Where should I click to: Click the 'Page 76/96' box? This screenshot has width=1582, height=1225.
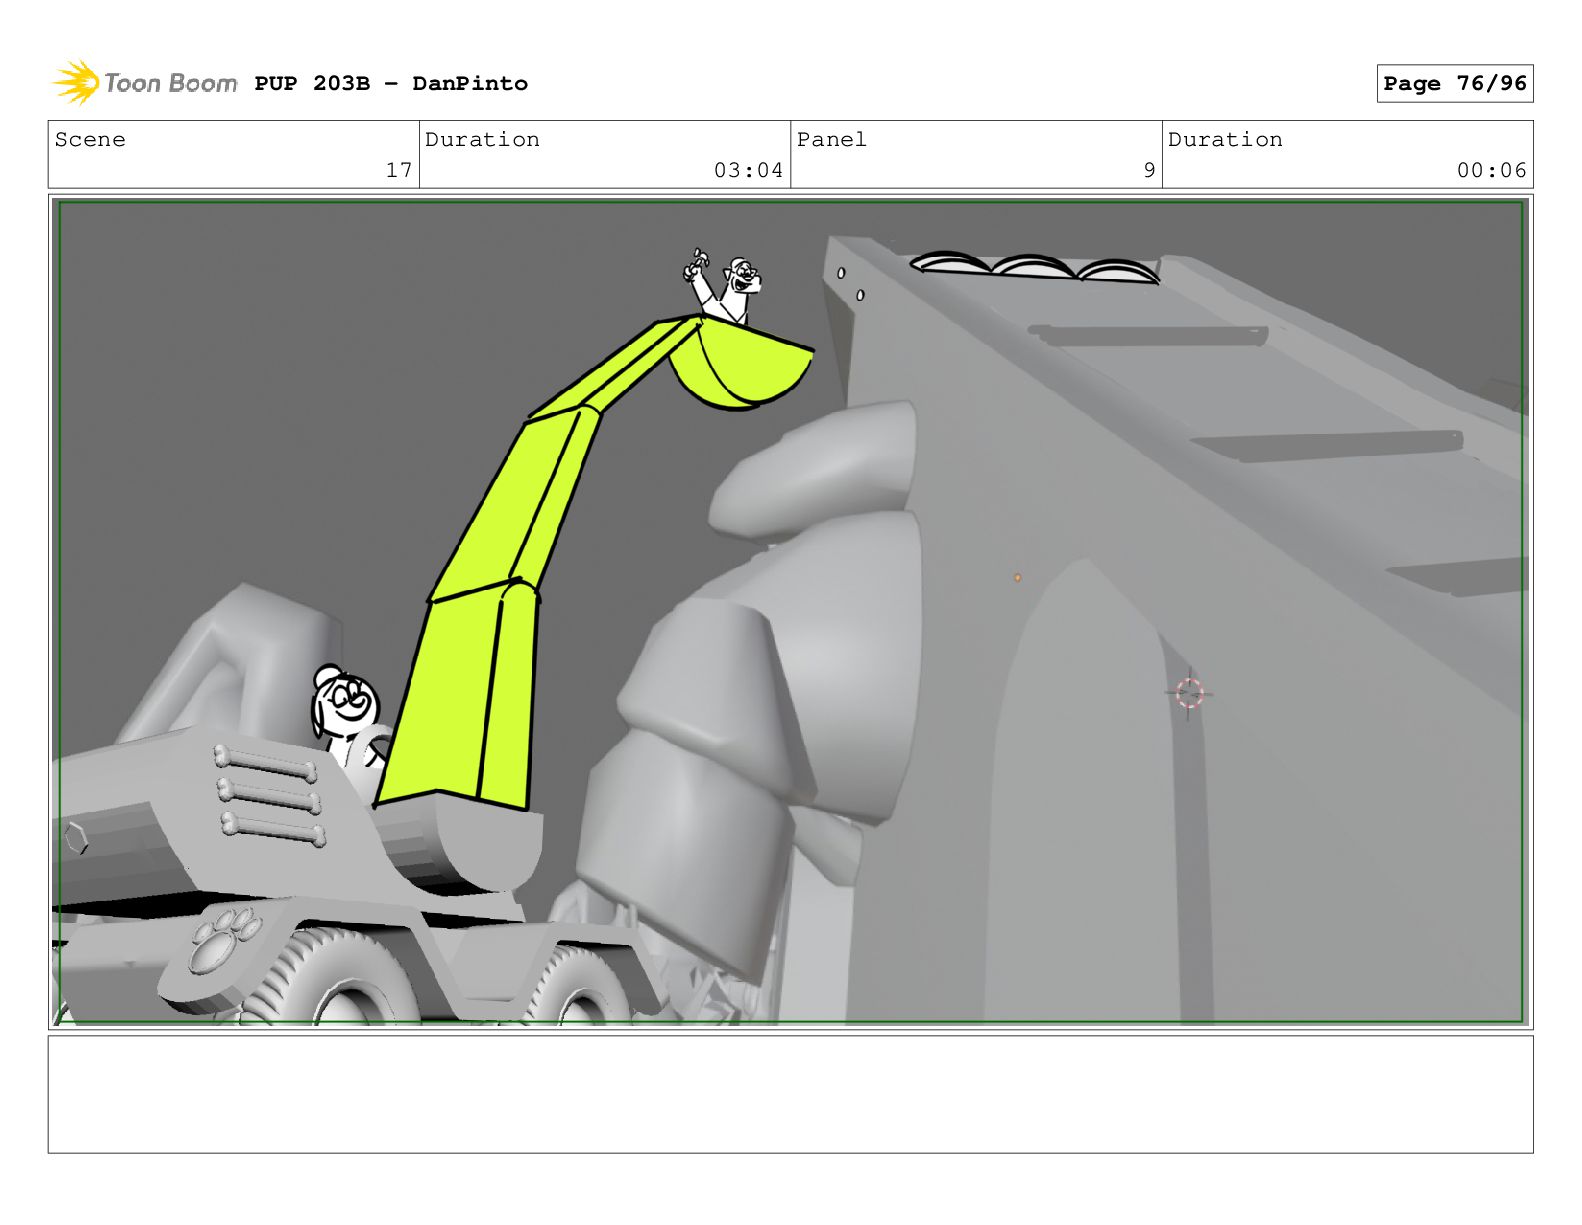[1454, 84]
